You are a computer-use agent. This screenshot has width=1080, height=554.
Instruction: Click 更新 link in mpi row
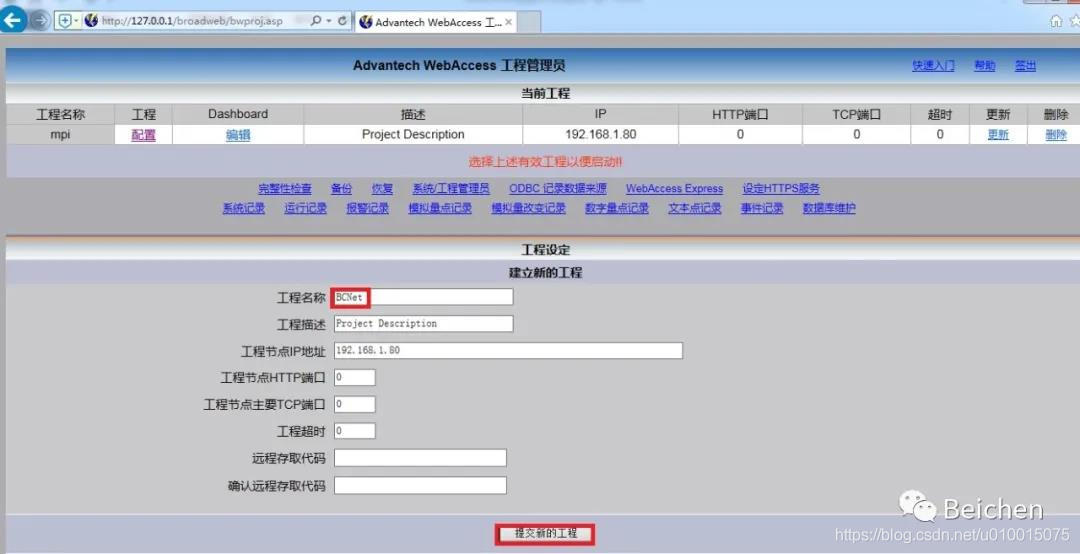(x=998, y=135)
